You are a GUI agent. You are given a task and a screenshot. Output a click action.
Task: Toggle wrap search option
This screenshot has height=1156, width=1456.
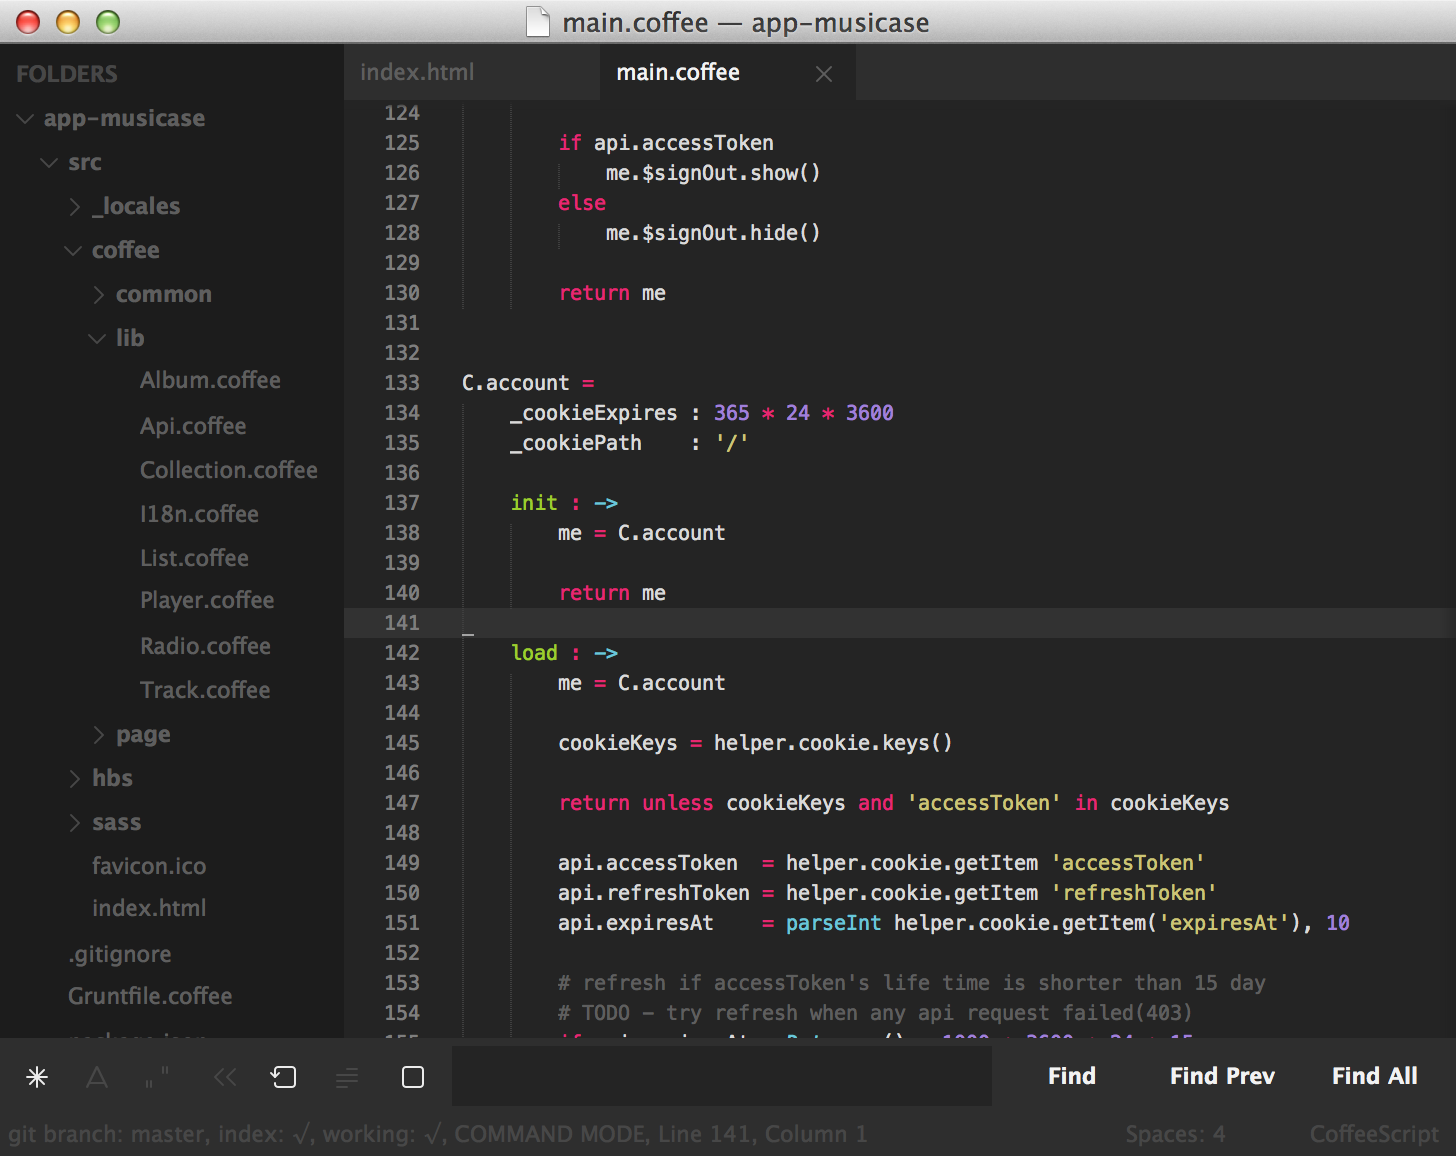[x=284, y=1077]
